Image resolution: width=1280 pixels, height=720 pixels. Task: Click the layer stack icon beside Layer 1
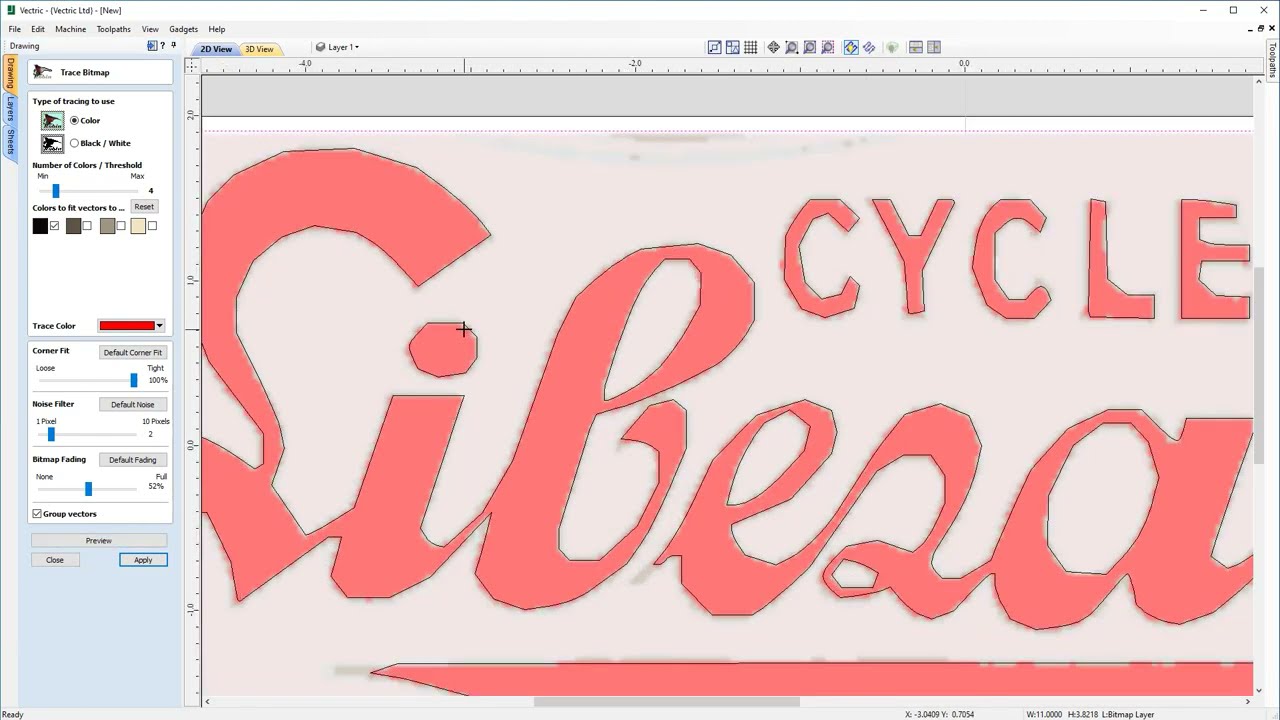tap(320, 47)
